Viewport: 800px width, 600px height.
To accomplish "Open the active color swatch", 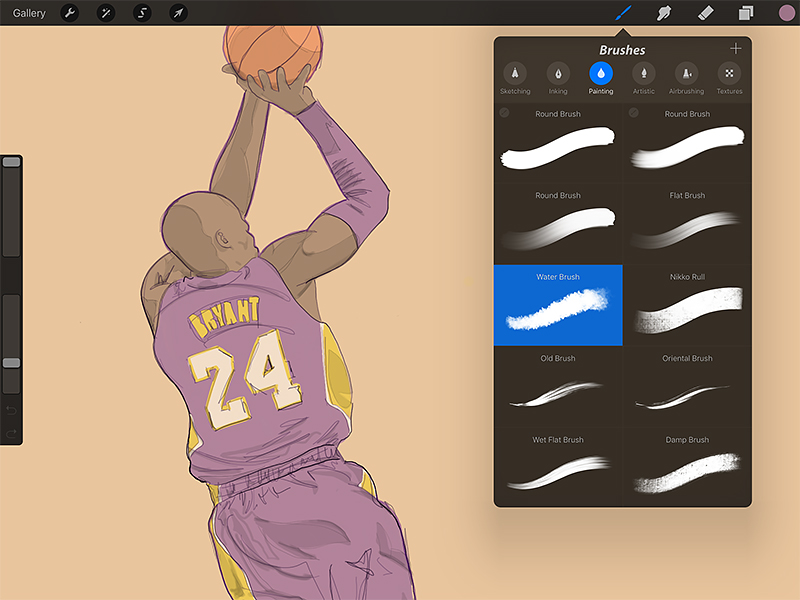I will click(x=788, y=13).
